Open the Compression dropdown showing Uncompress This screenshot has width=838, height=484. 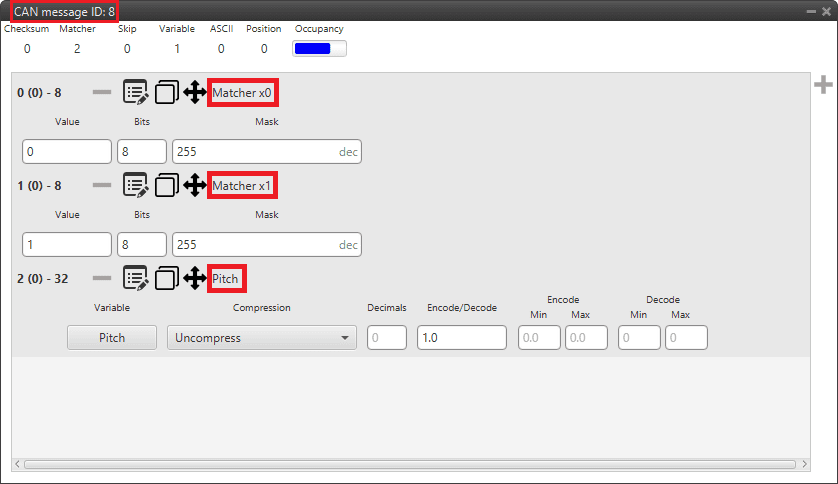[x=262, y=338]
